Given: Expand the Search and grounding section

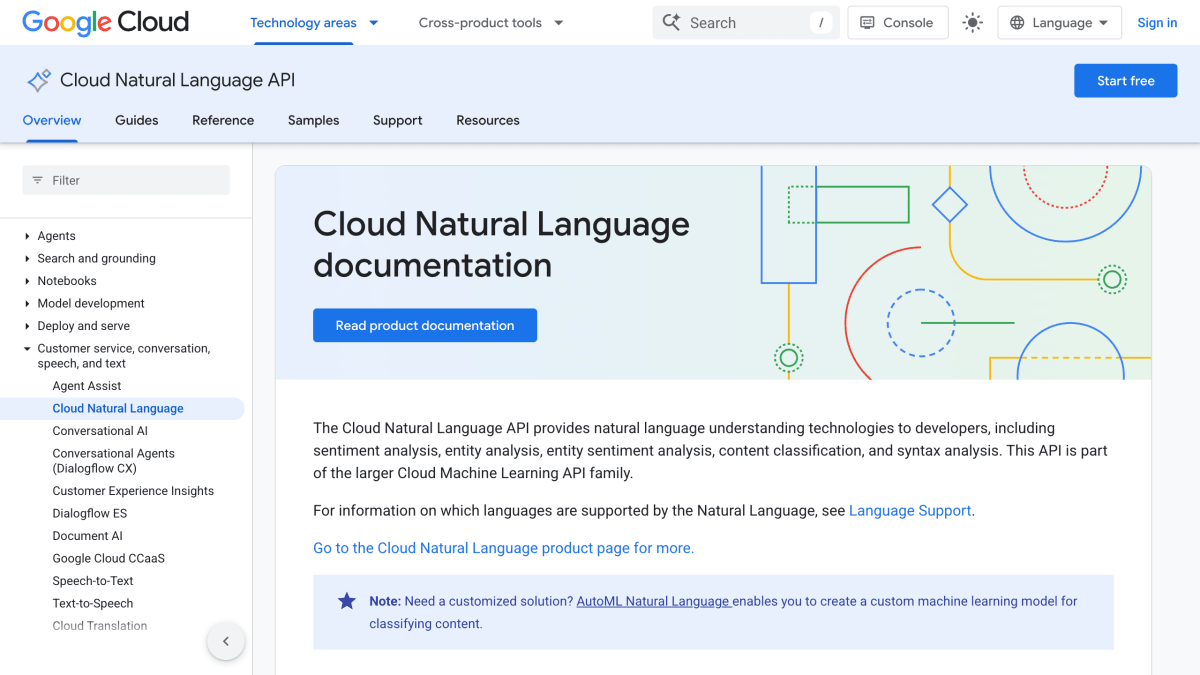Looking at the screenshot, I should tap(27, 258).
